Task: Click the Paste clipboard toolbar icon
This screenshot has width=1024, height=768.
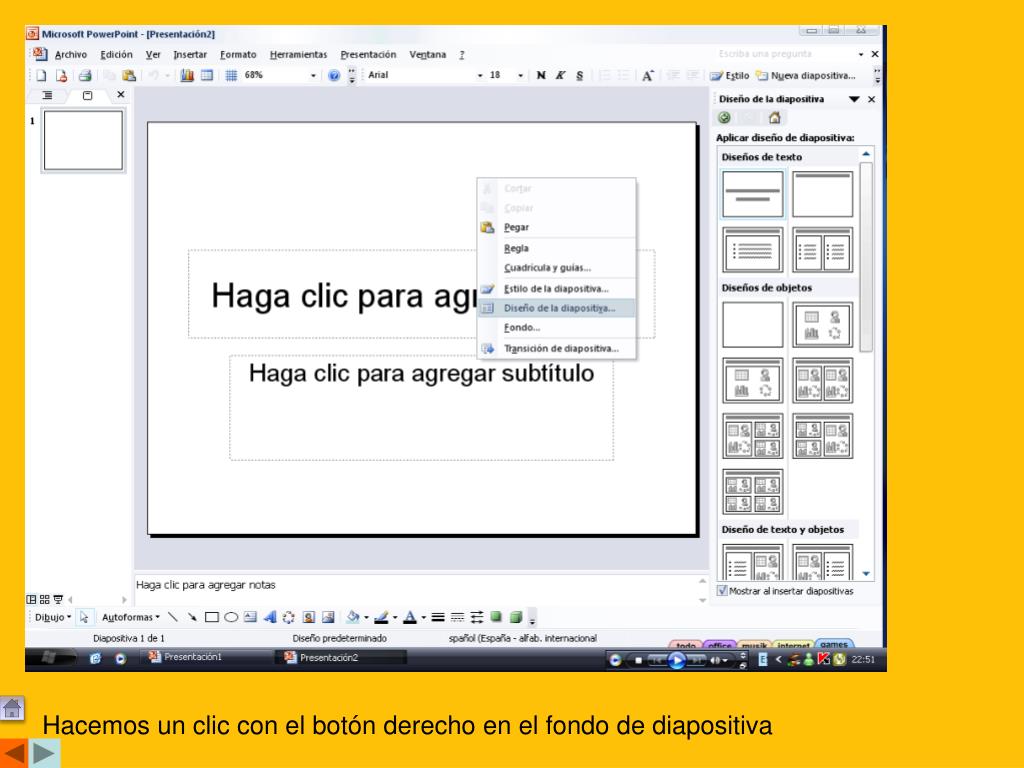Action: (129, 76)
